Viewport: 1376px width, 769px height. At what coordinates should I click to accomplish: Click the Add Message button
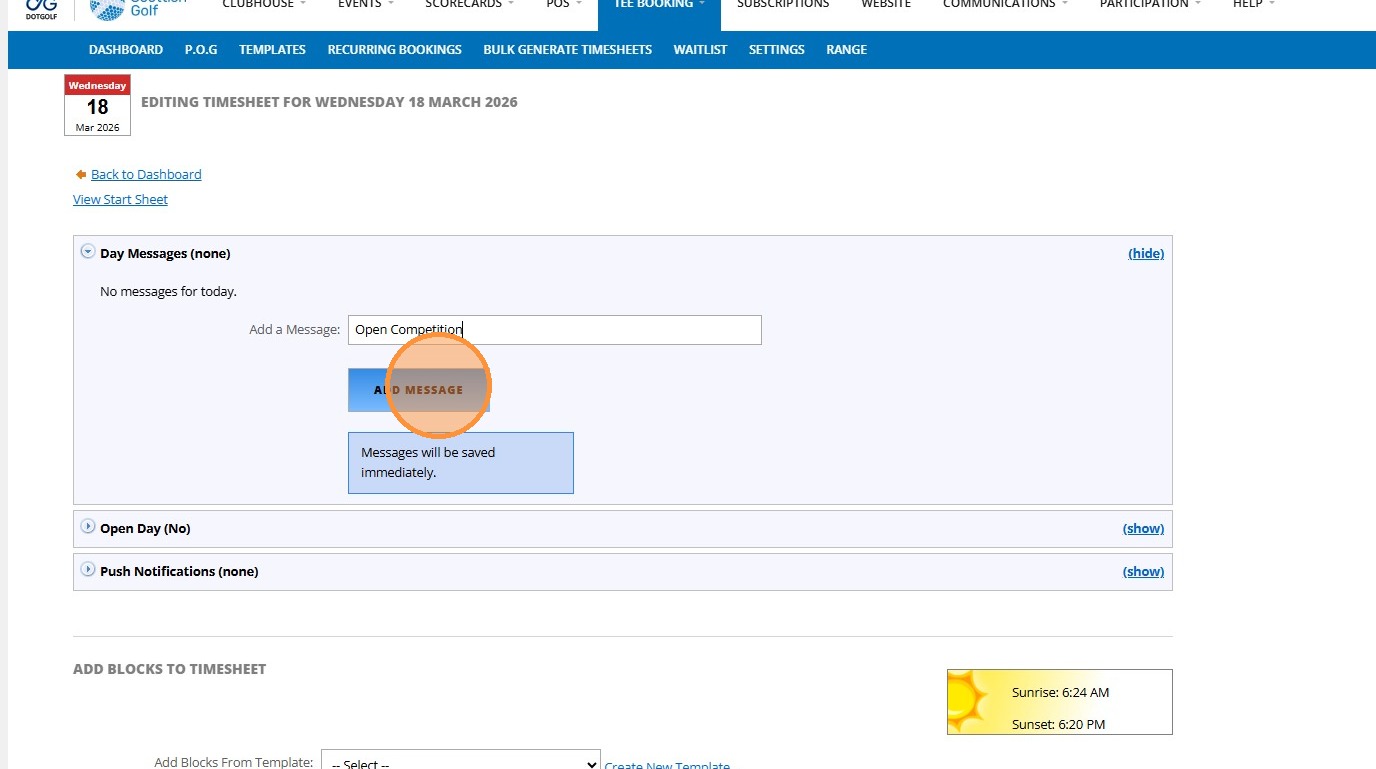tap(419, 390)
